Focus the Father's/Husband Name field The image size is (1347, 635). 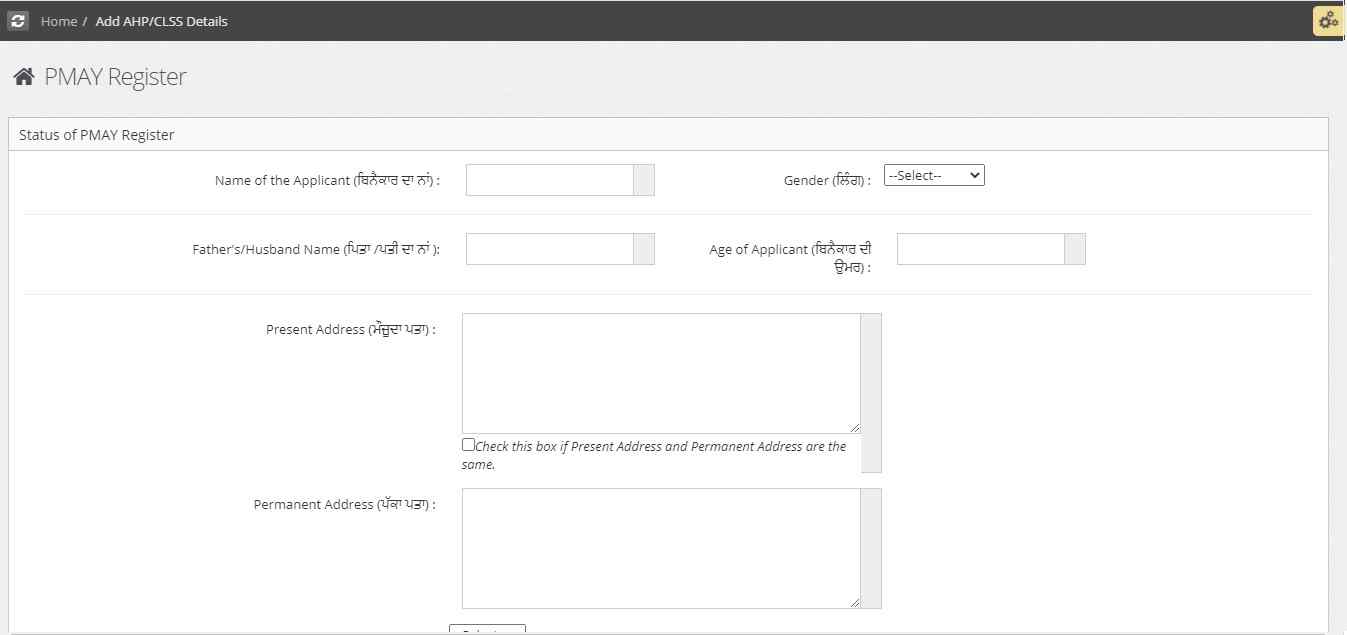click(550, 249)
